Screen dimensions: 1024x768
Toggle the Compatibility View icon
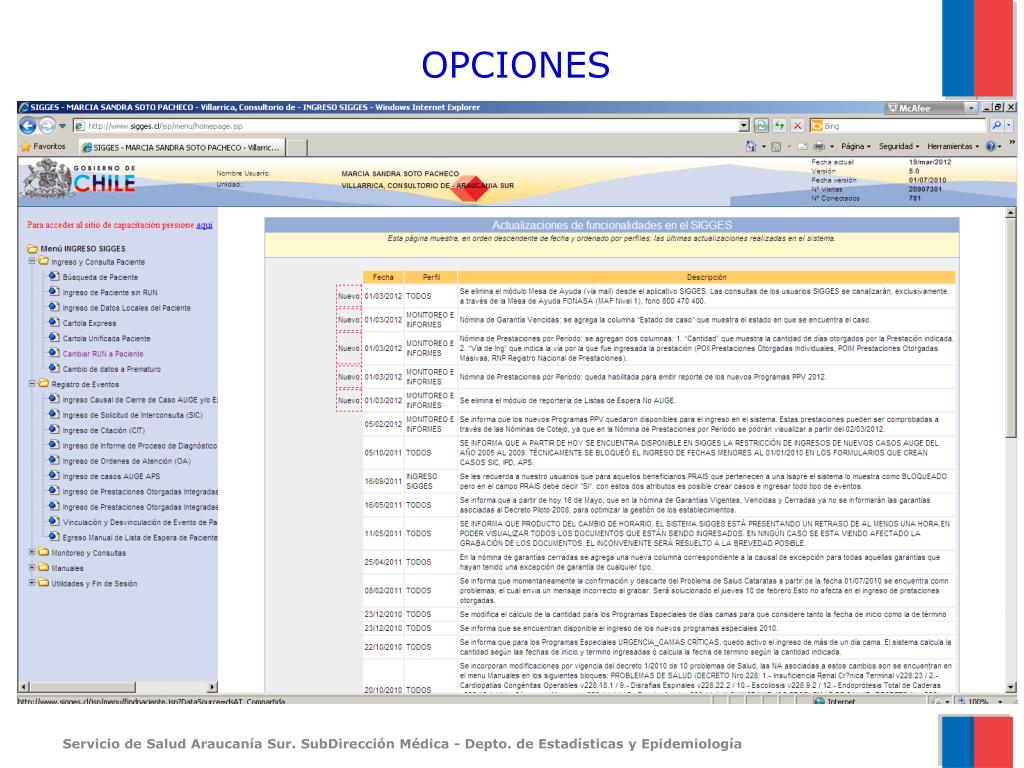(x=761, y=125)
